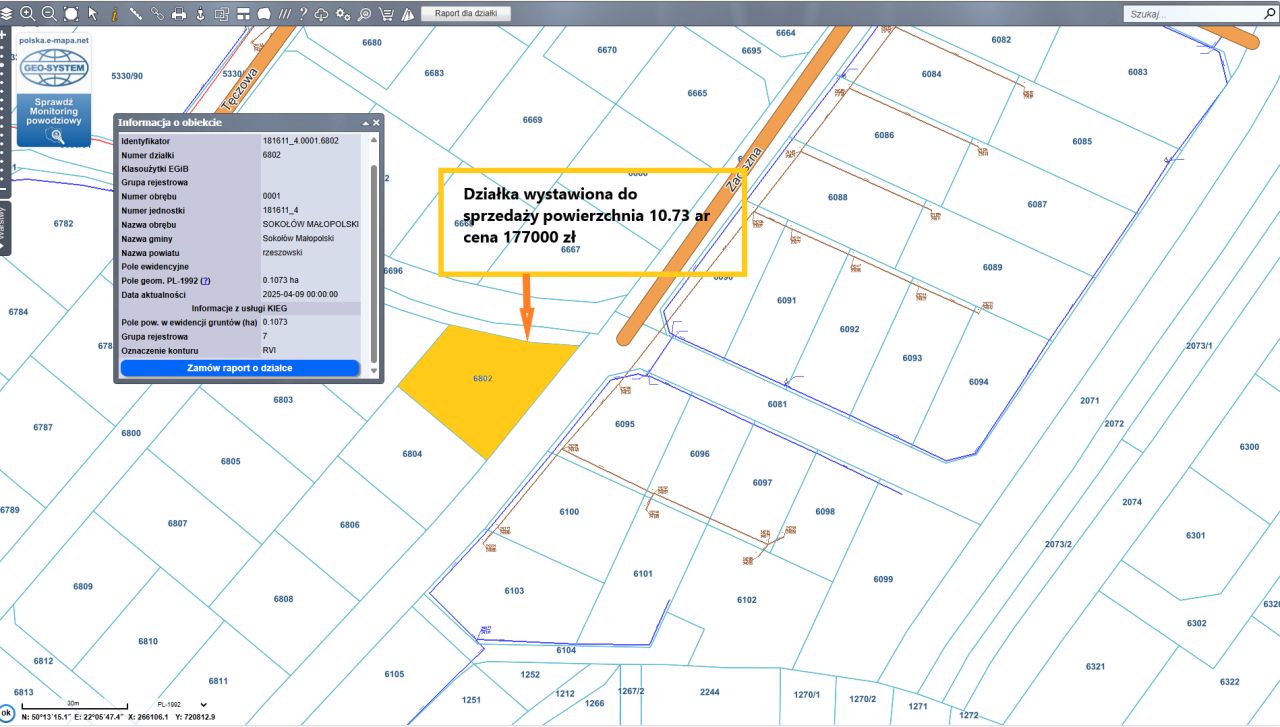Click 'SOKOŁÓW MAŁOPOLSKI' district name value
The image size is (1280, 727).
coord(310,224)
